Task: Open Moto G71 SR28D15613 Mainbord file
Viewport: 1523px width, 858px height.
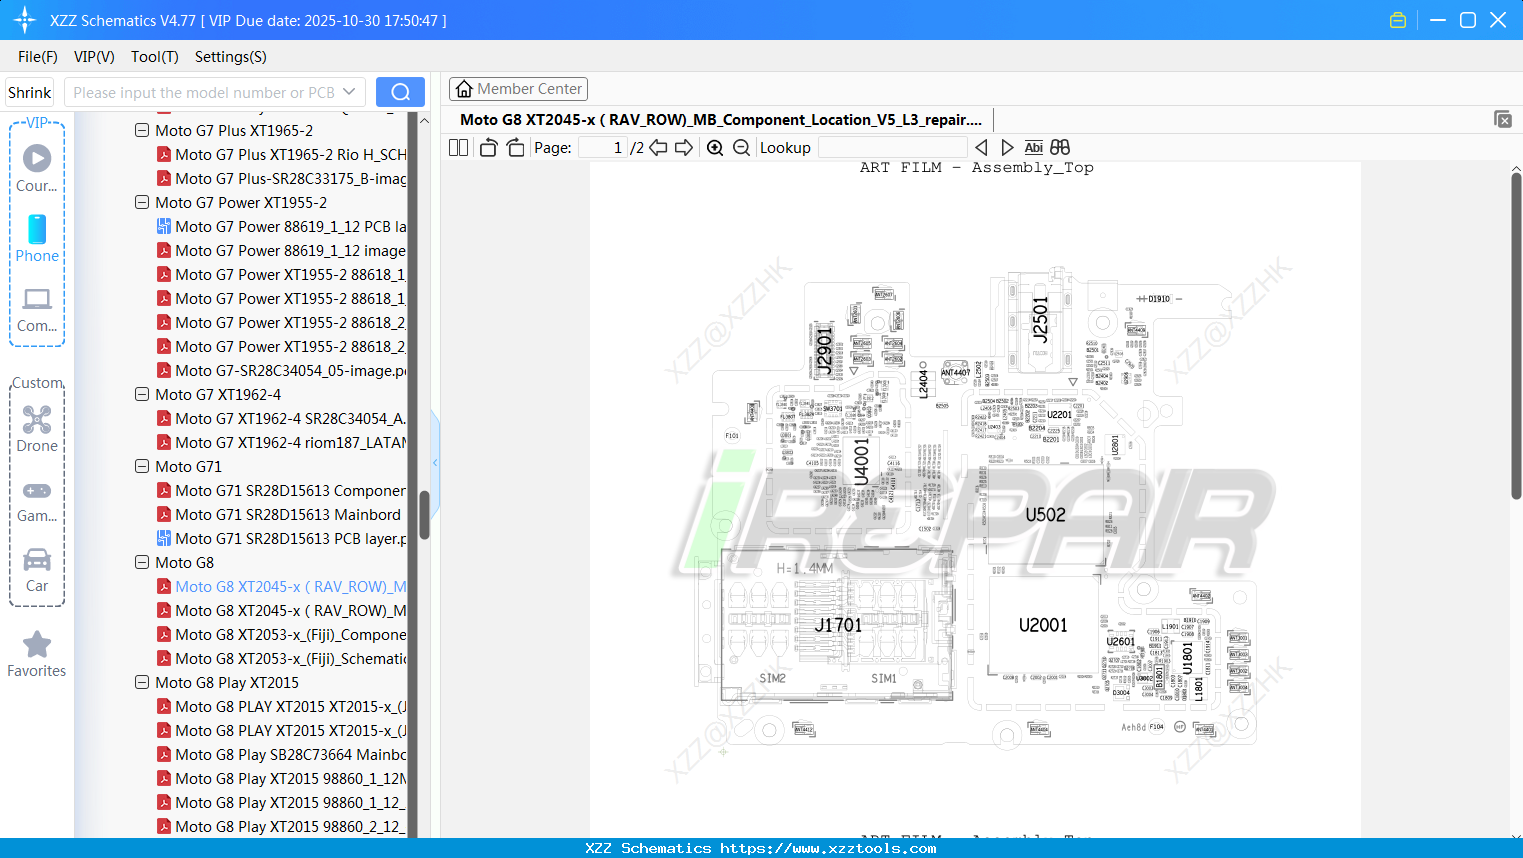Action: click(279, 514)
